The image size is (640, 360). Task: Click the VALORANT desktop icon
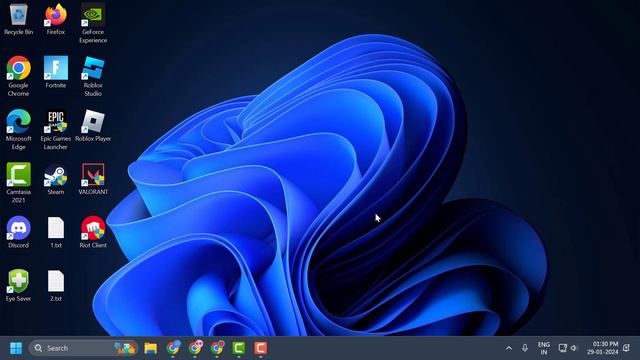coord(93,179)
